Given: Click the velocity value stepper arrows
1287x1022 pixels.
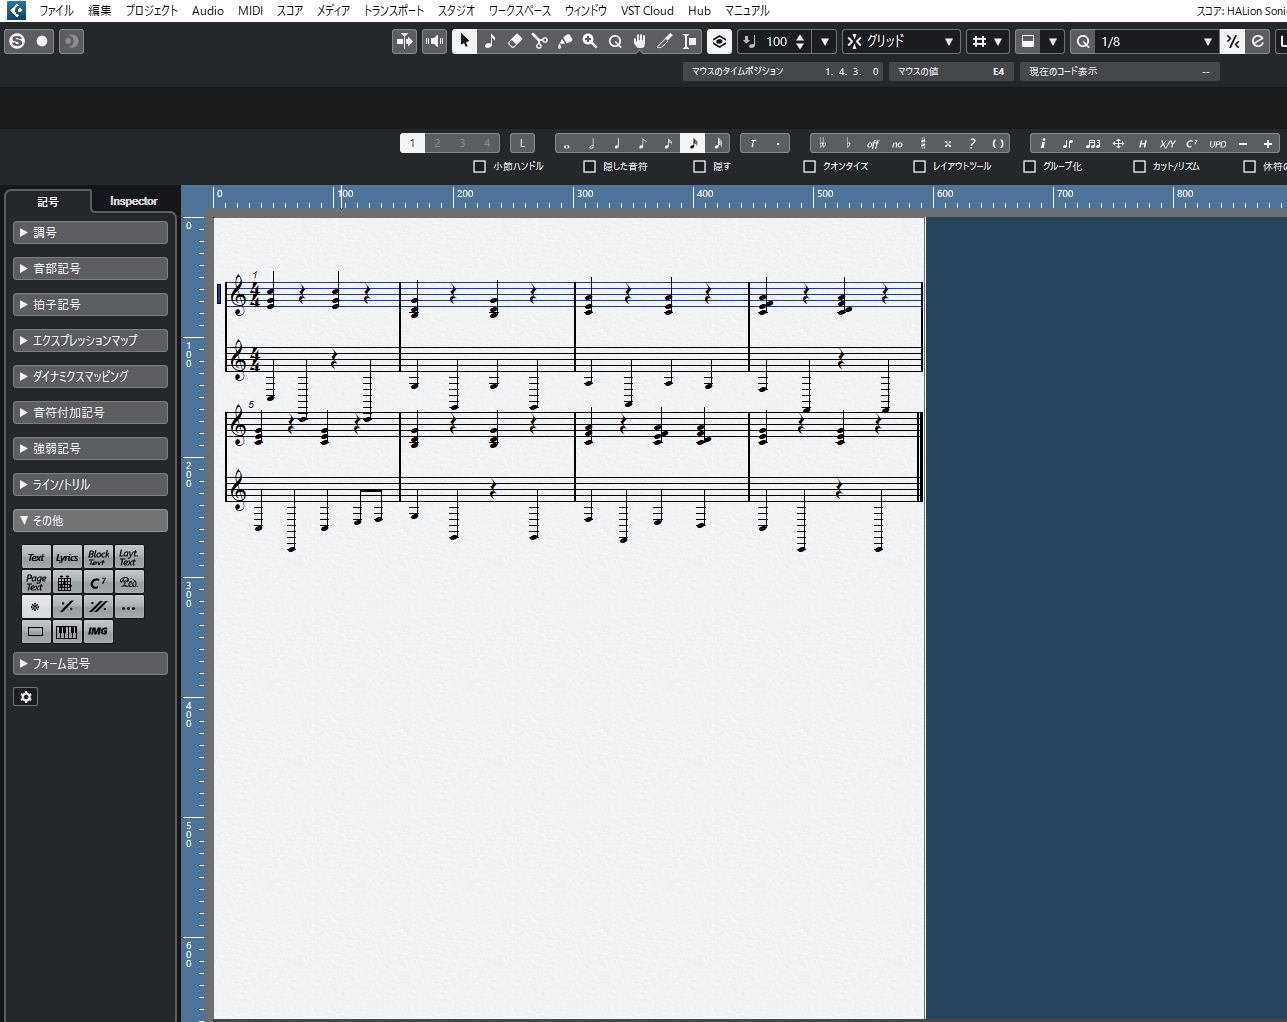Looking at the screenshot, I should (800, 41).
